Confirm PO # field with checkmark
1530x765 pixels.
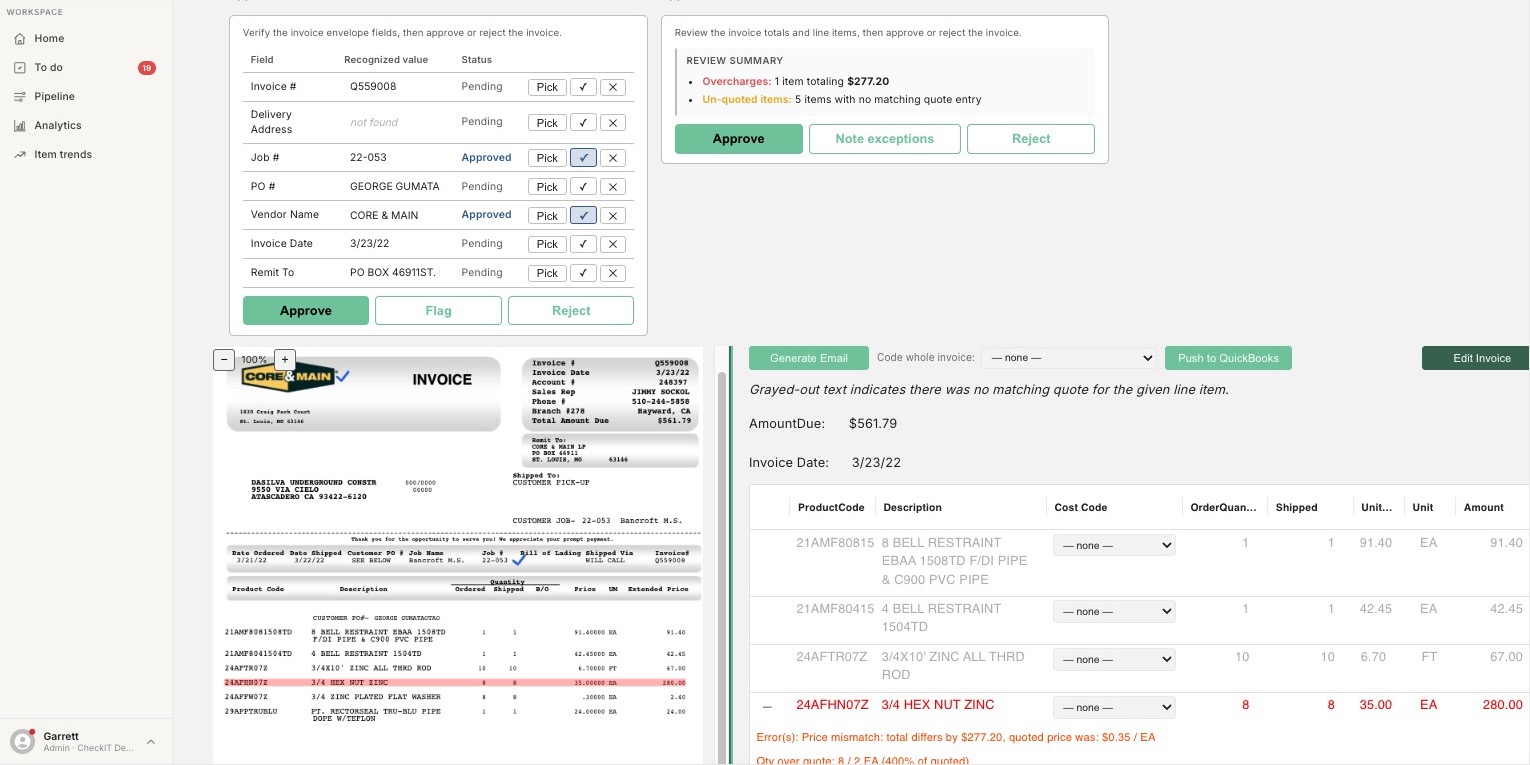[x=583, y=187]
